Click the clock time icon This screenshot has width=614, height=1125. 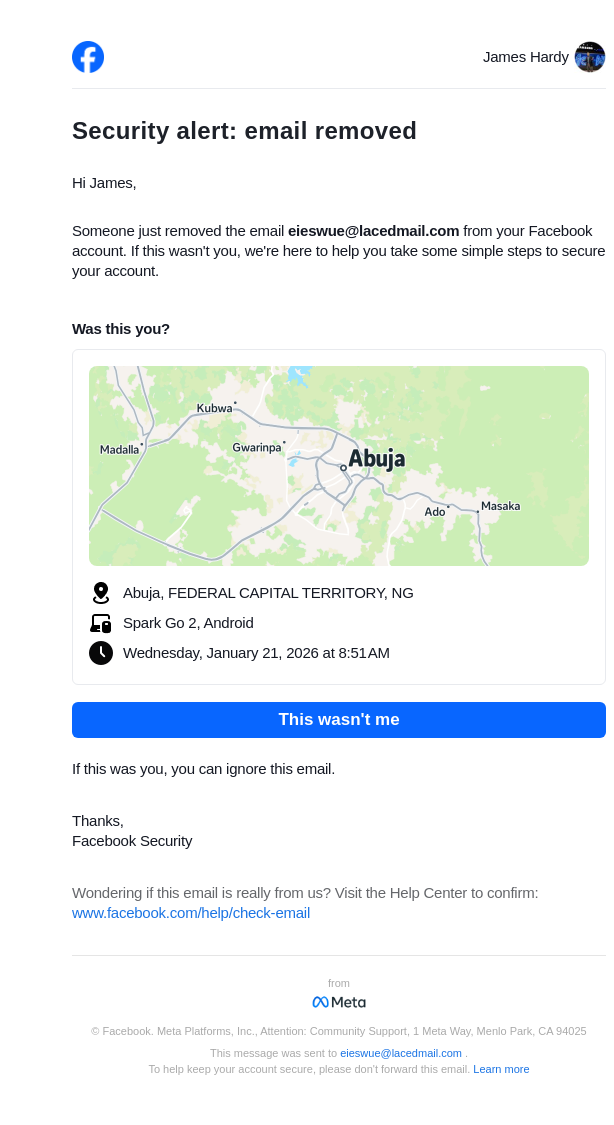(100, 653)
